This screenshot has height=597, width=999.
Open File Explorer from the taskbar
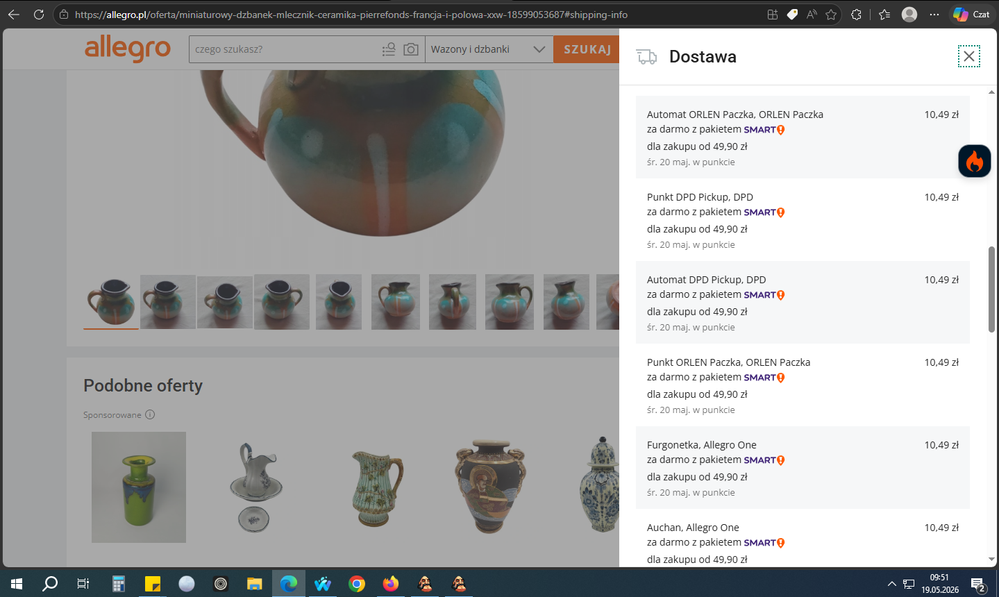click(x=254, y=583)
